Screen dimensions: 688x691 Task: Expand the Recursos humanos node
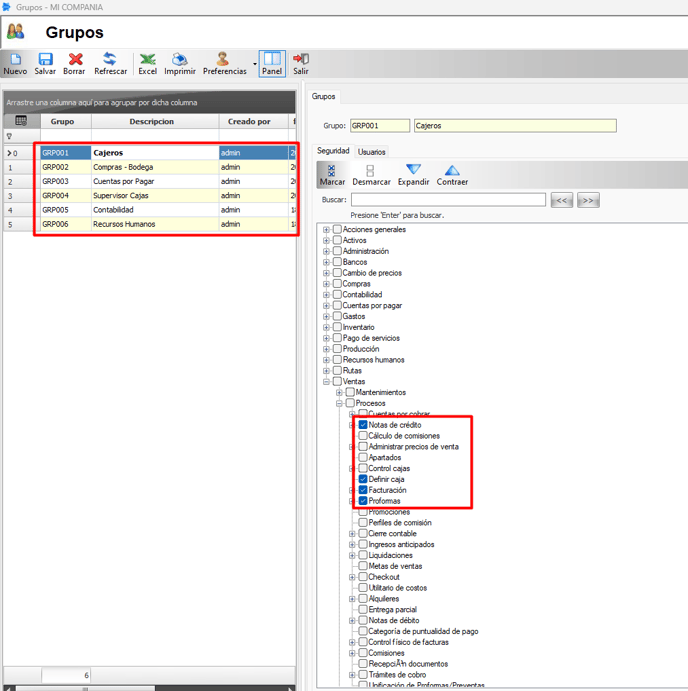click(x=326, y=360)
